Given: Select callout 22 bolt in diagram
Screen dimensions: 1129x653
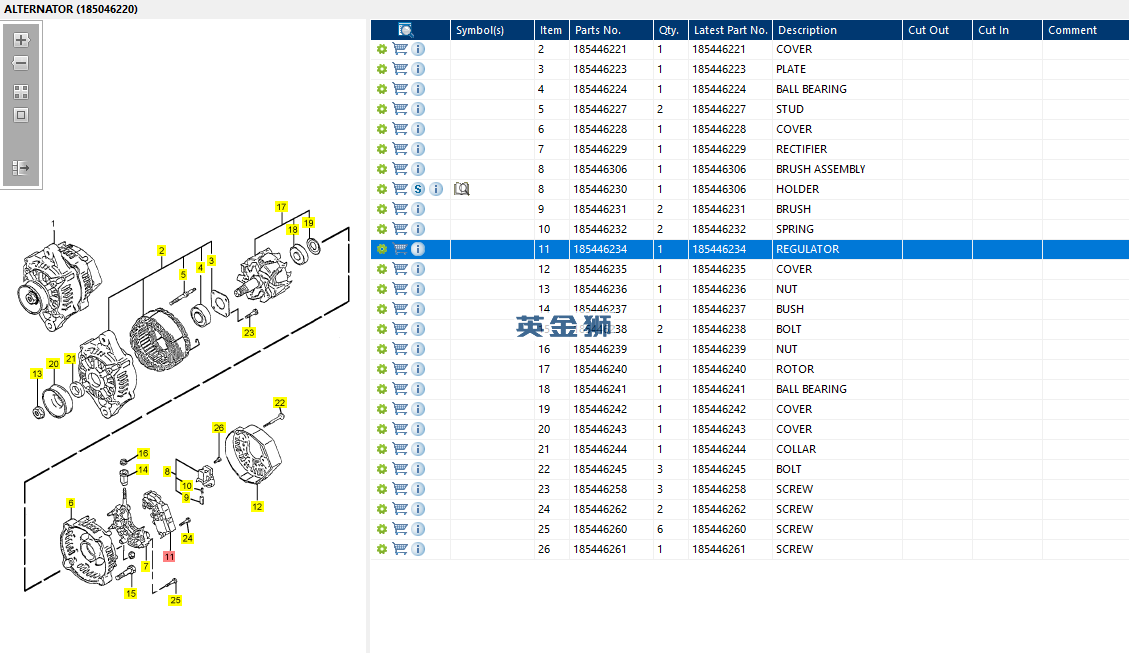Looking at the screenshot, I should (280, 402).
